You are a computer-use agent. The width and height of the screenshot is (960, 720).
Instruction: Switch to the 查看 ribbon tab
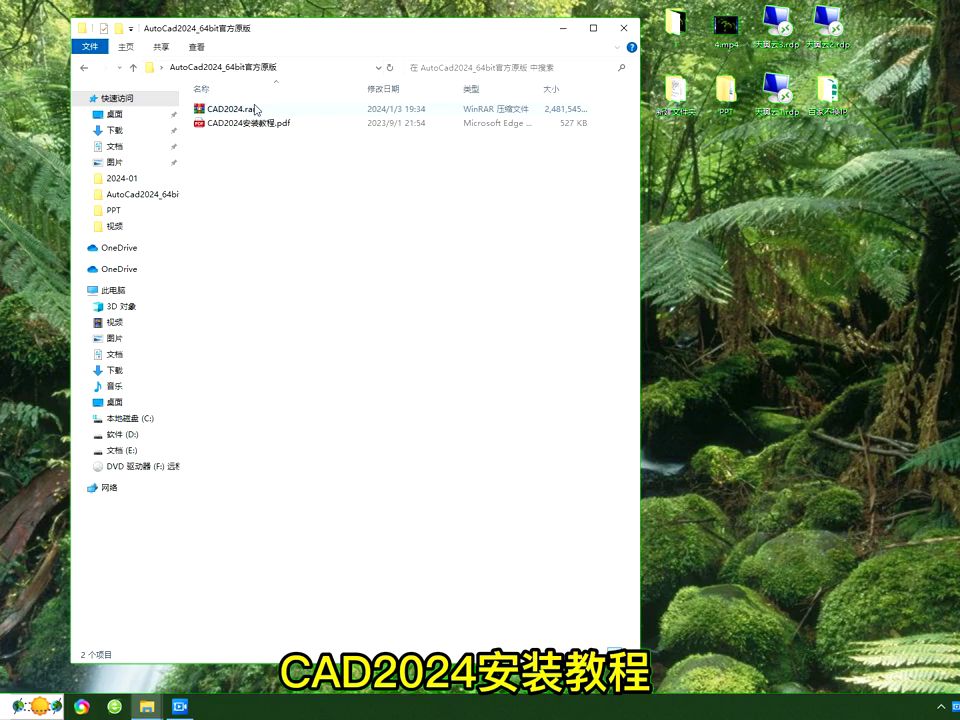[x=196, y=46]
